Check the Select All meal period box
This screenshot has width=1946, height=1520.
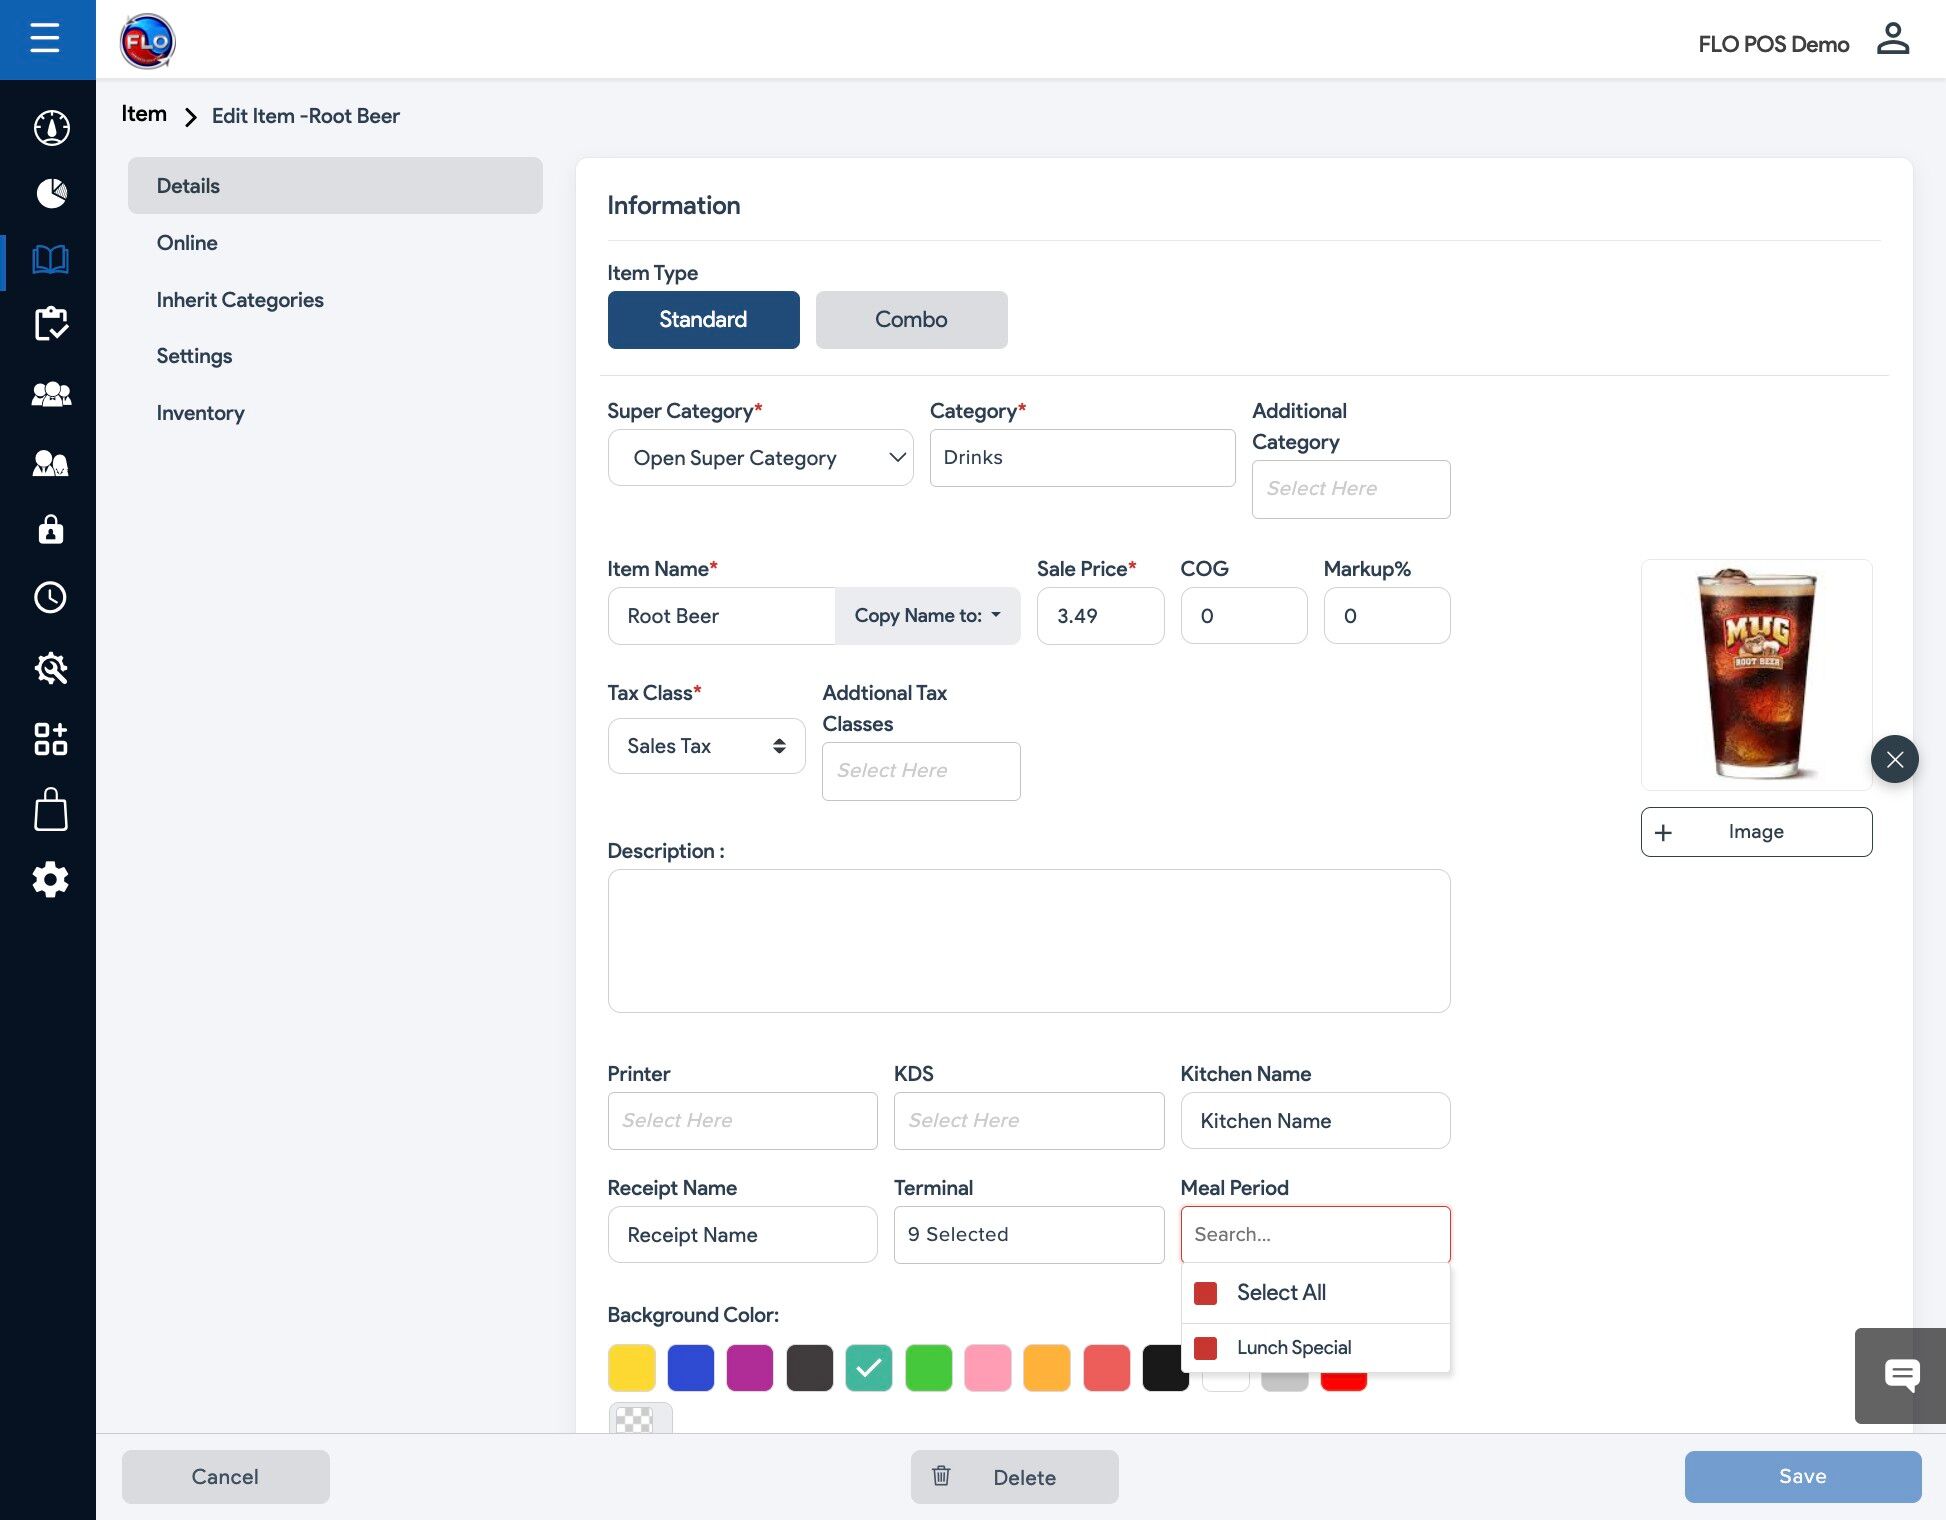point(1206,1293)
